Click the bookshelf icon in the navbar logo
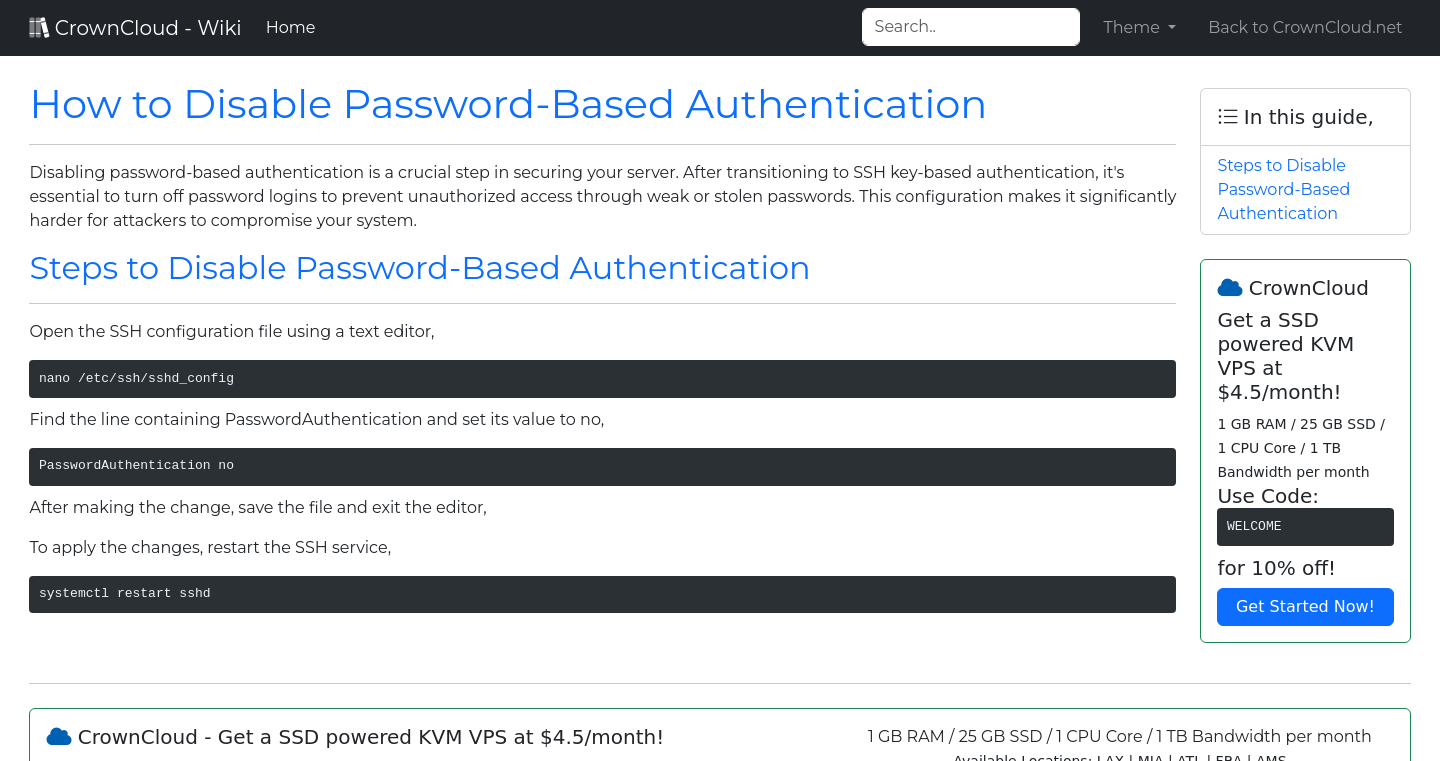This screenshot has width=1440, height=761. pos(39,26)
